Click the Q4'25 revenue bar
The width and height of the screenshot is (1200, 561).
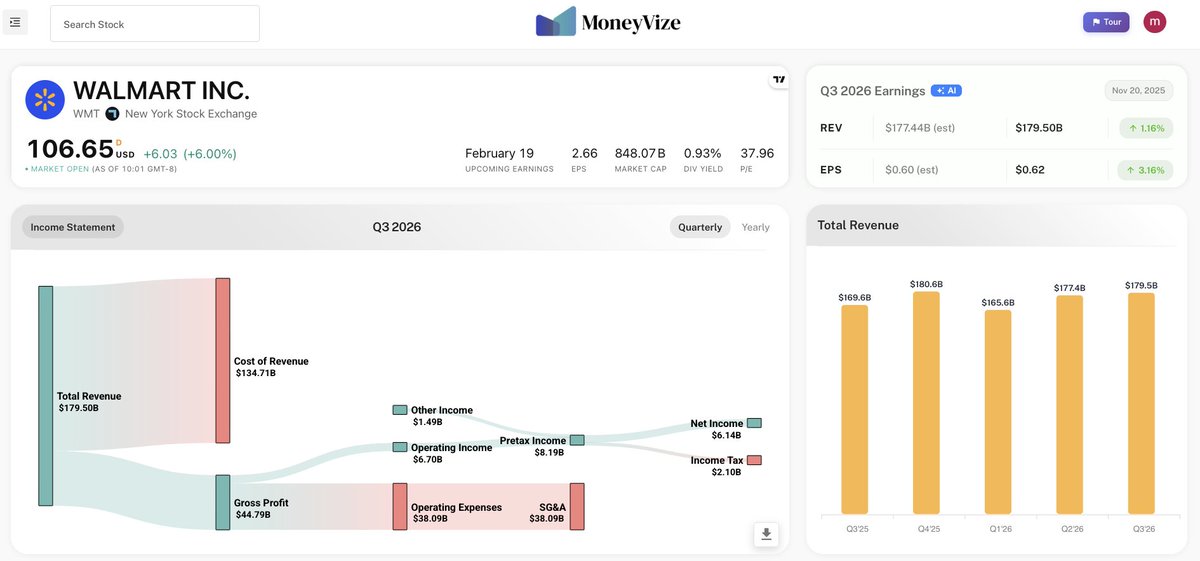click(x=926, y=402)
